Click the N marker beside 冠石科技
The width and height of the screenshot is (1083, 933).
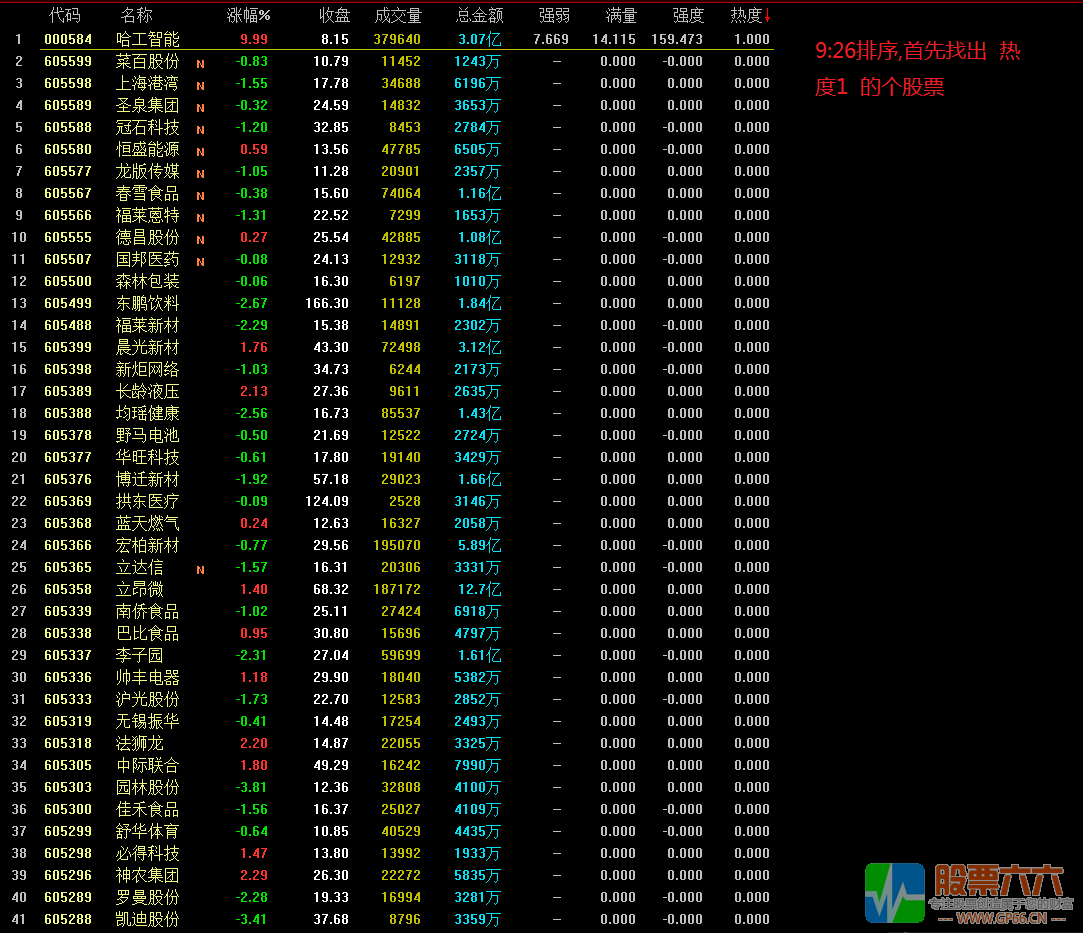(200, 130)
